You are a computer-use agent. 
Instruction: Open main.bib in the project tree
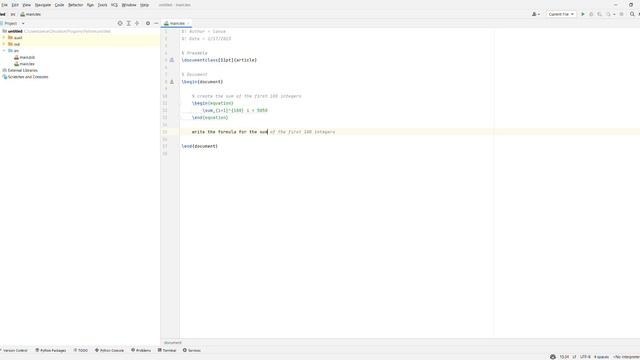pyautogui.click(x=24, y=58)
